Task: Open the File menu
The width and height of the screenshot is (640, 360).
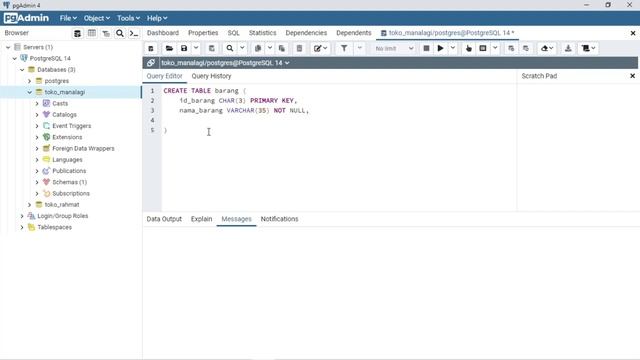Action: [x=68, y=18]
